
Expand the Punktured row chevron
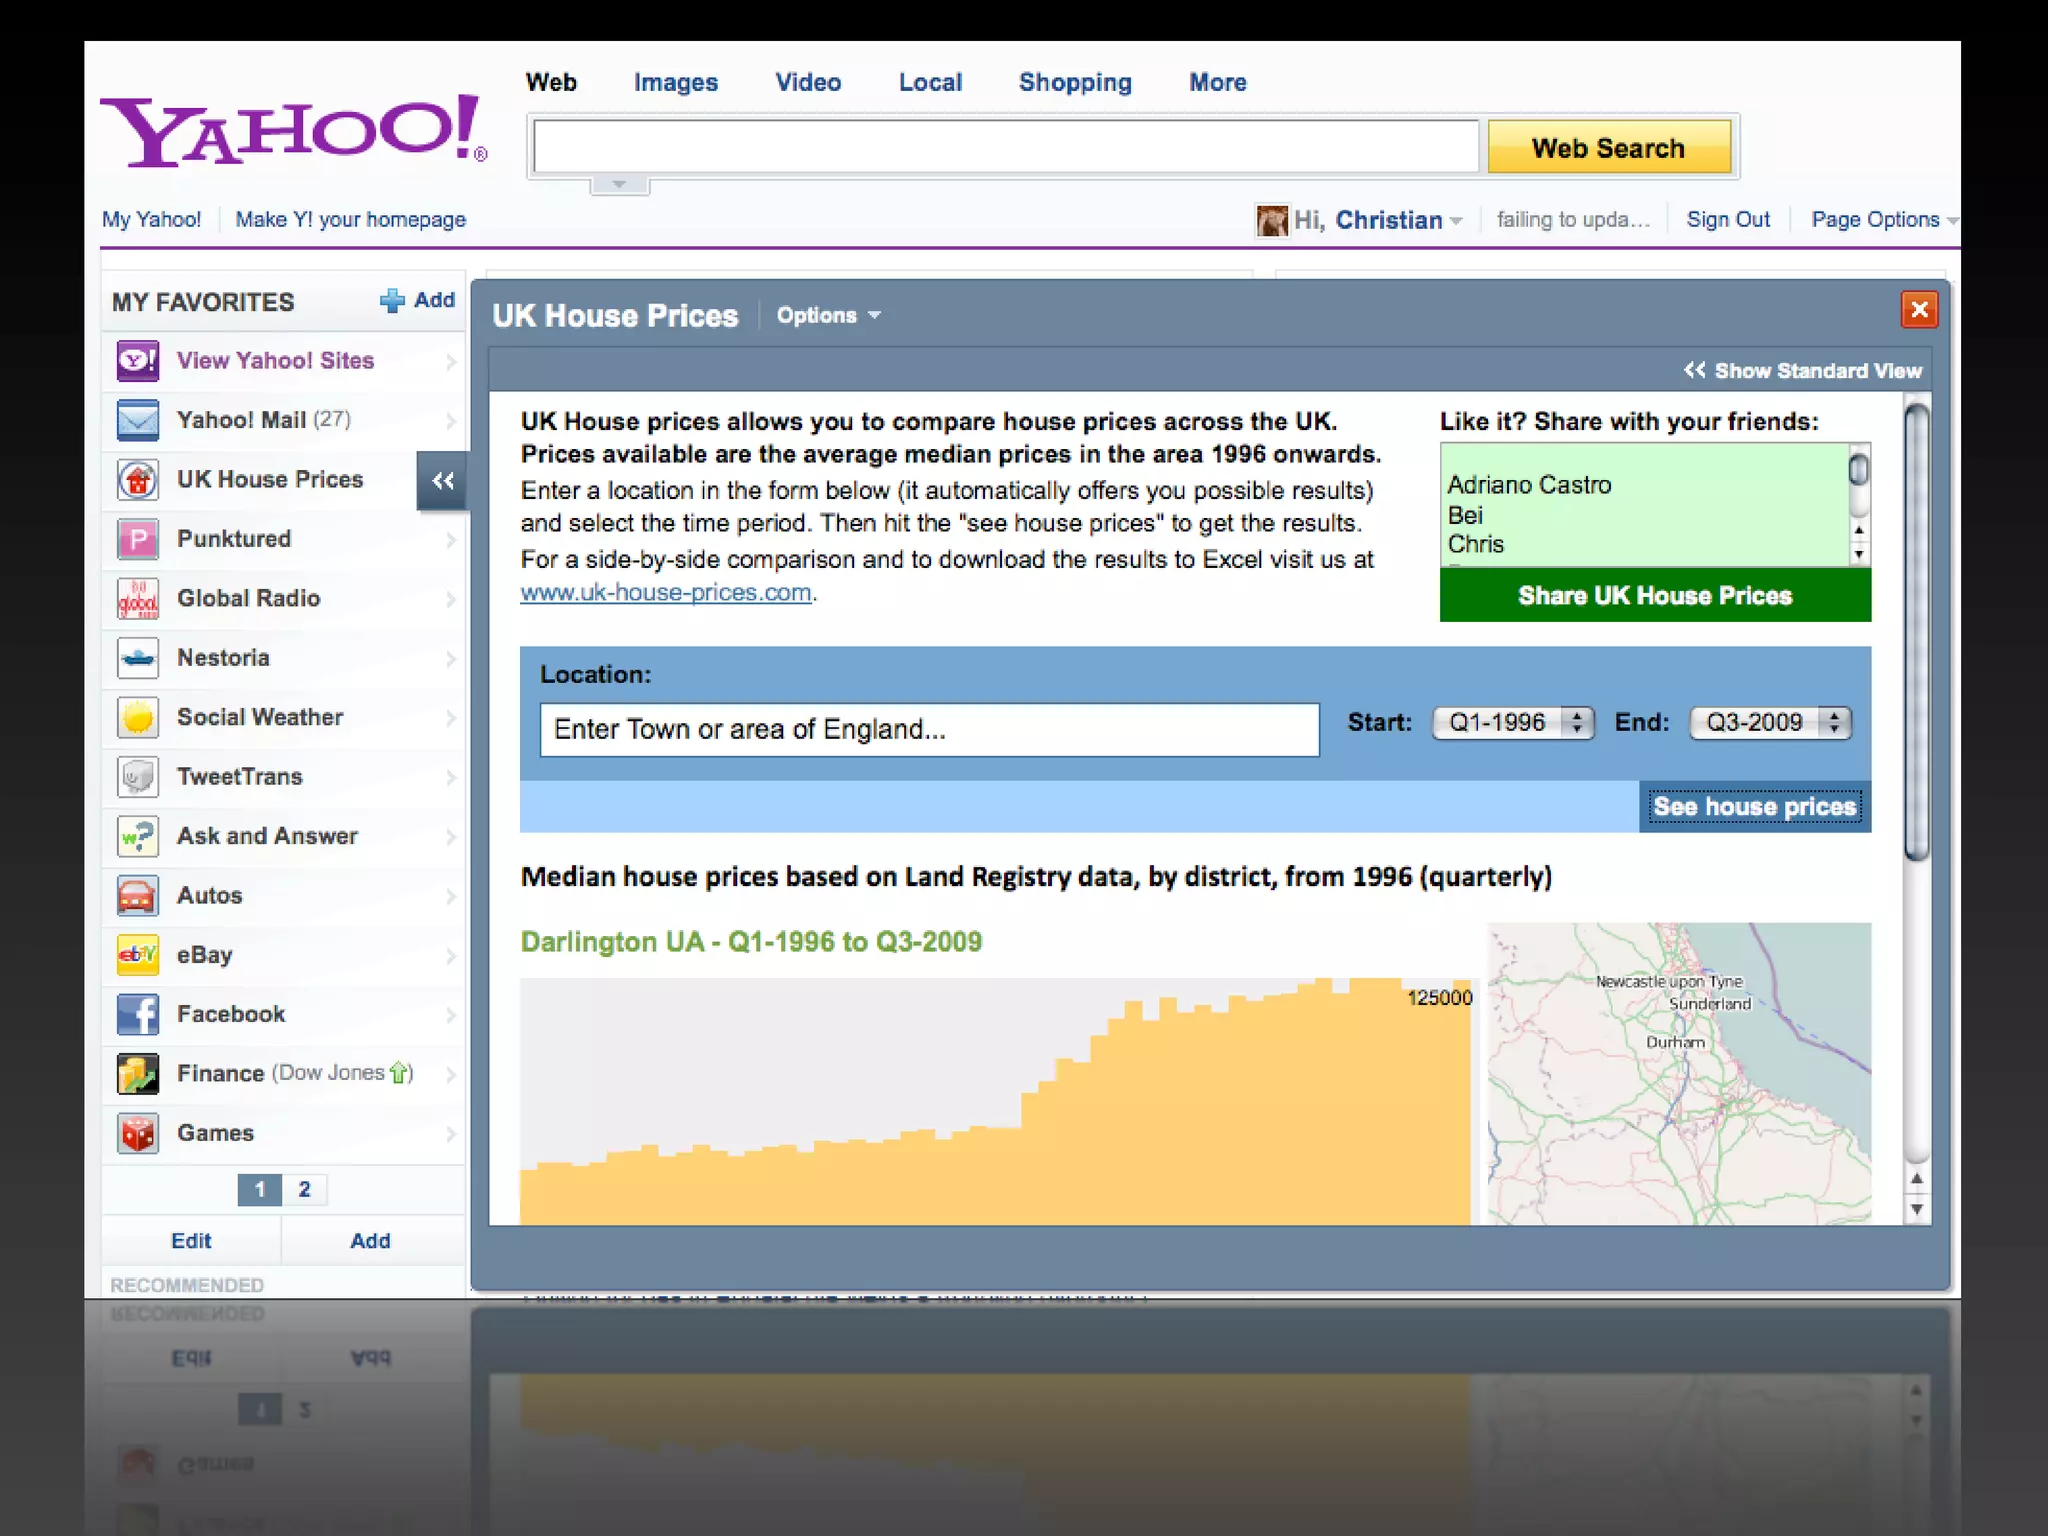click(x=451, y=540)
